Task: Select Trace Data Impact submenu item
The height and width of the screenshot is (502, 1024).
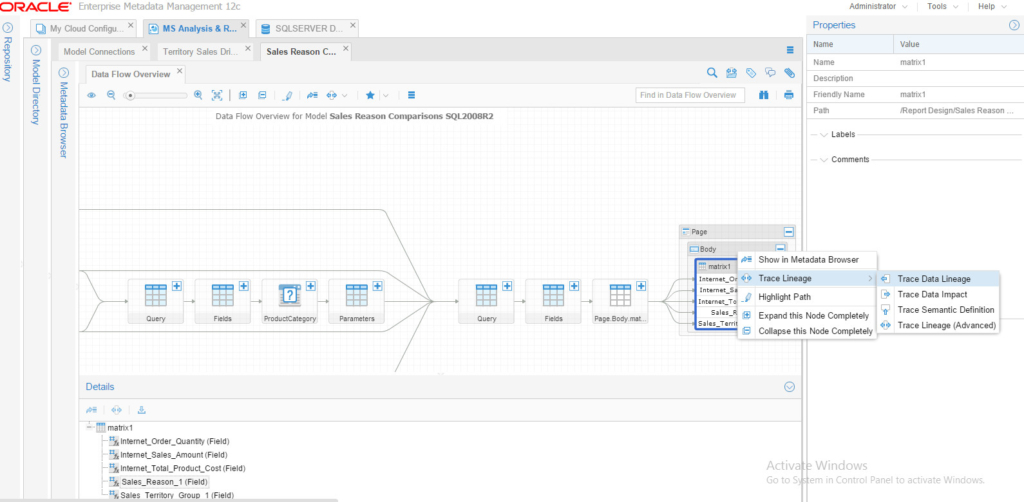Action: [x=938, y=294]
